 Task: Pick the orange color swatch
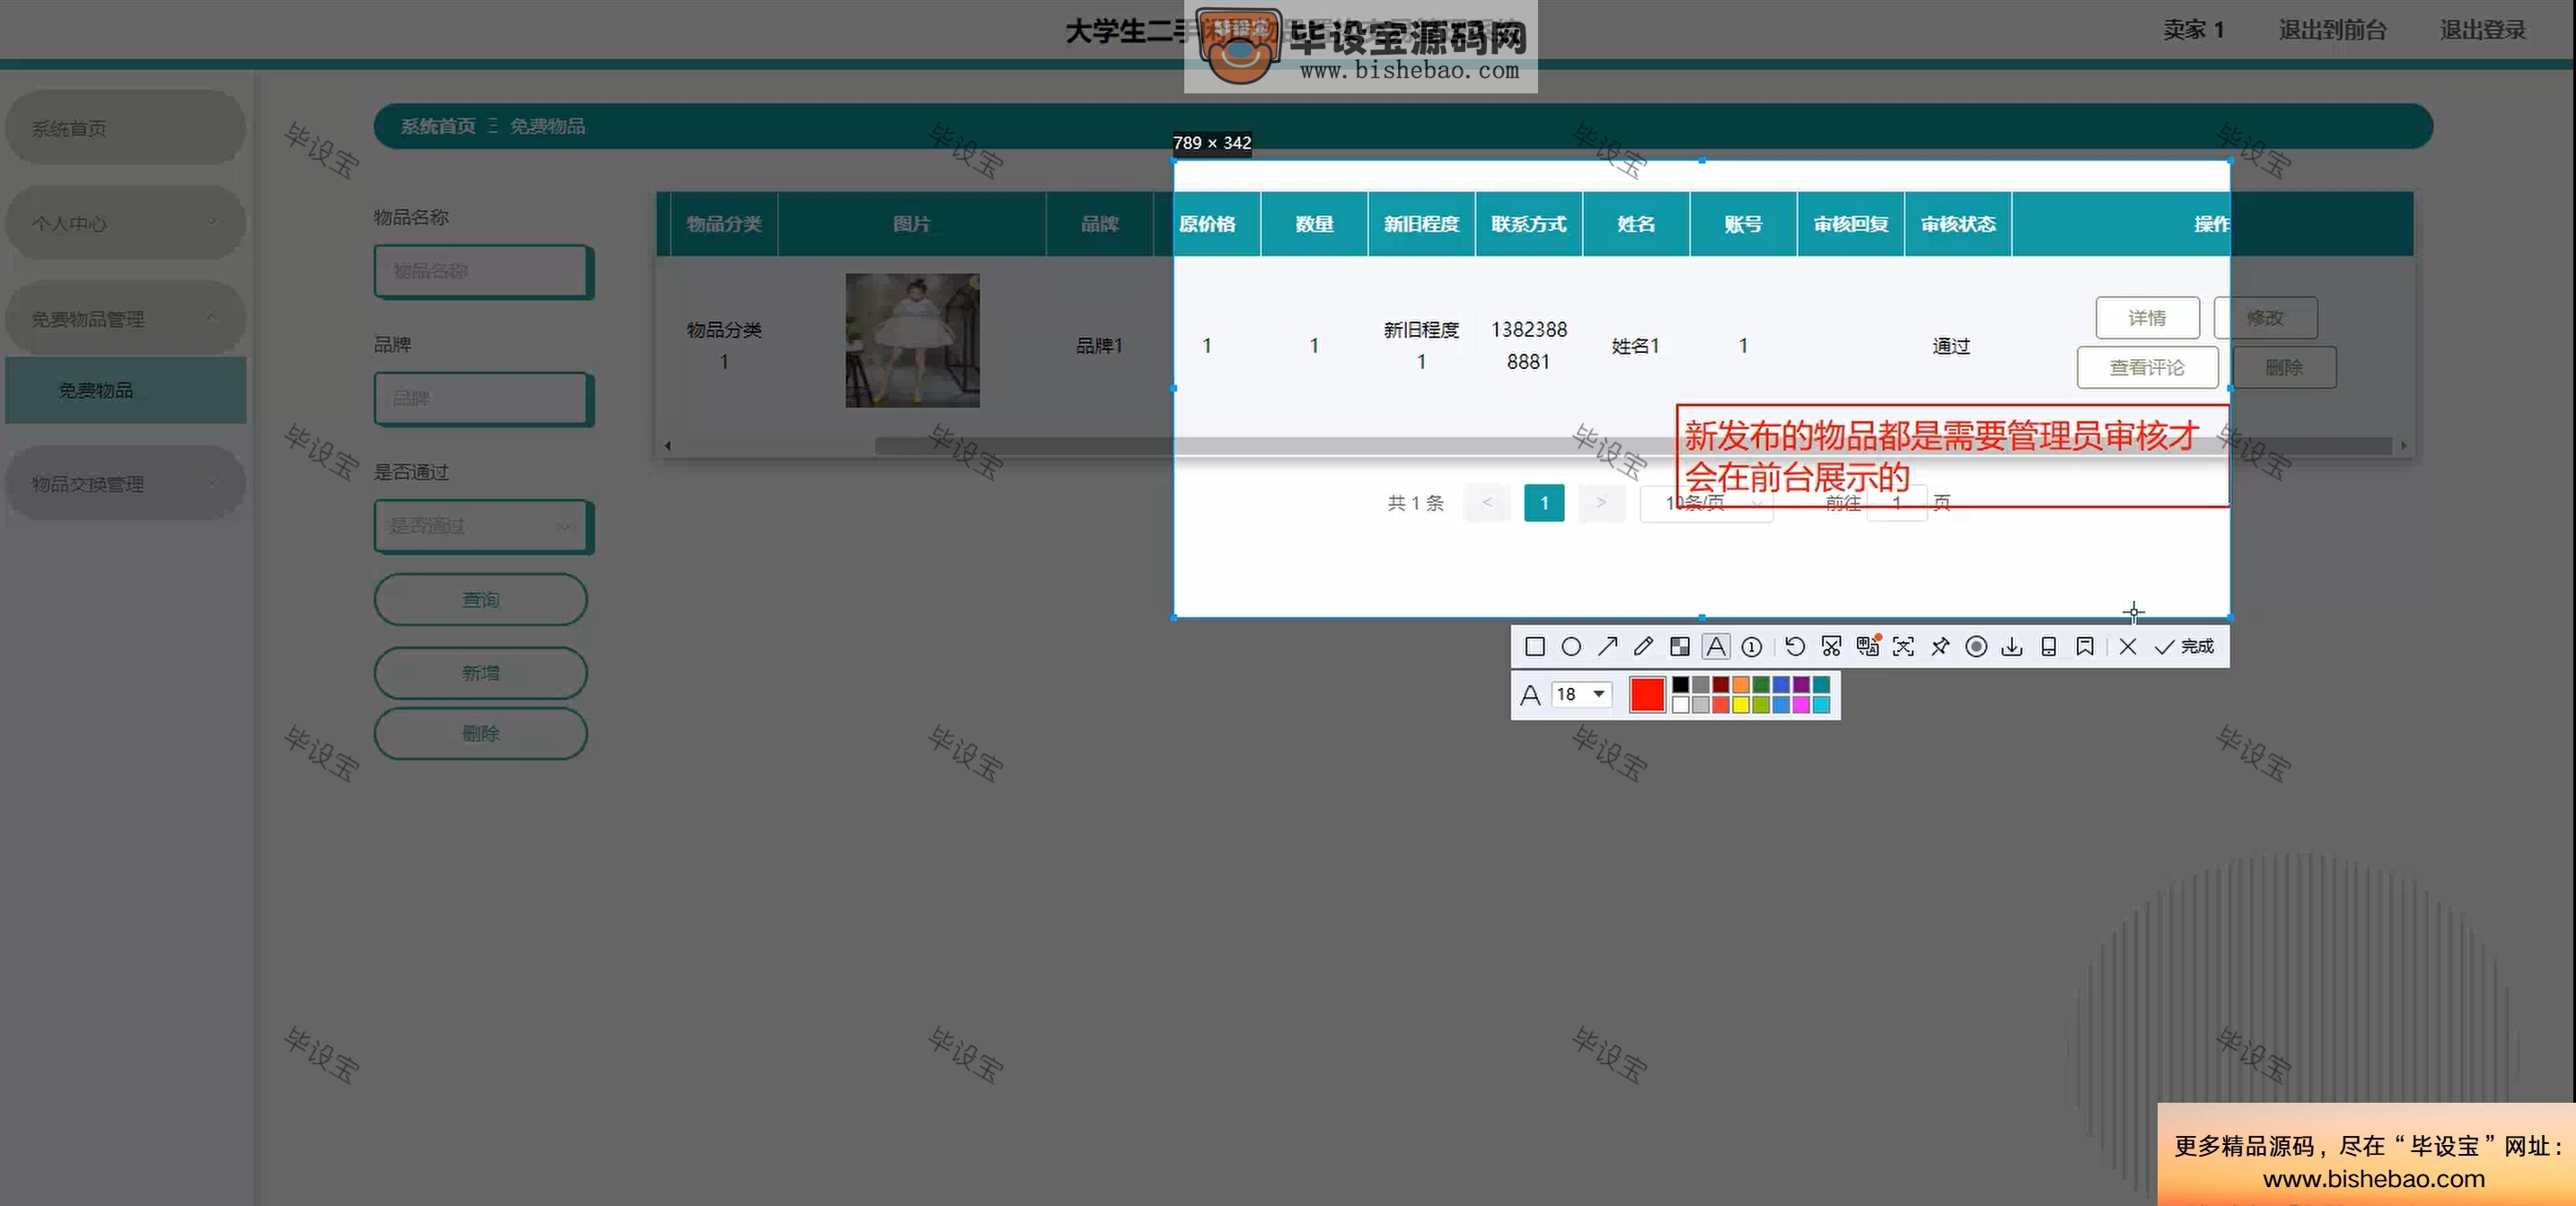1741,685
